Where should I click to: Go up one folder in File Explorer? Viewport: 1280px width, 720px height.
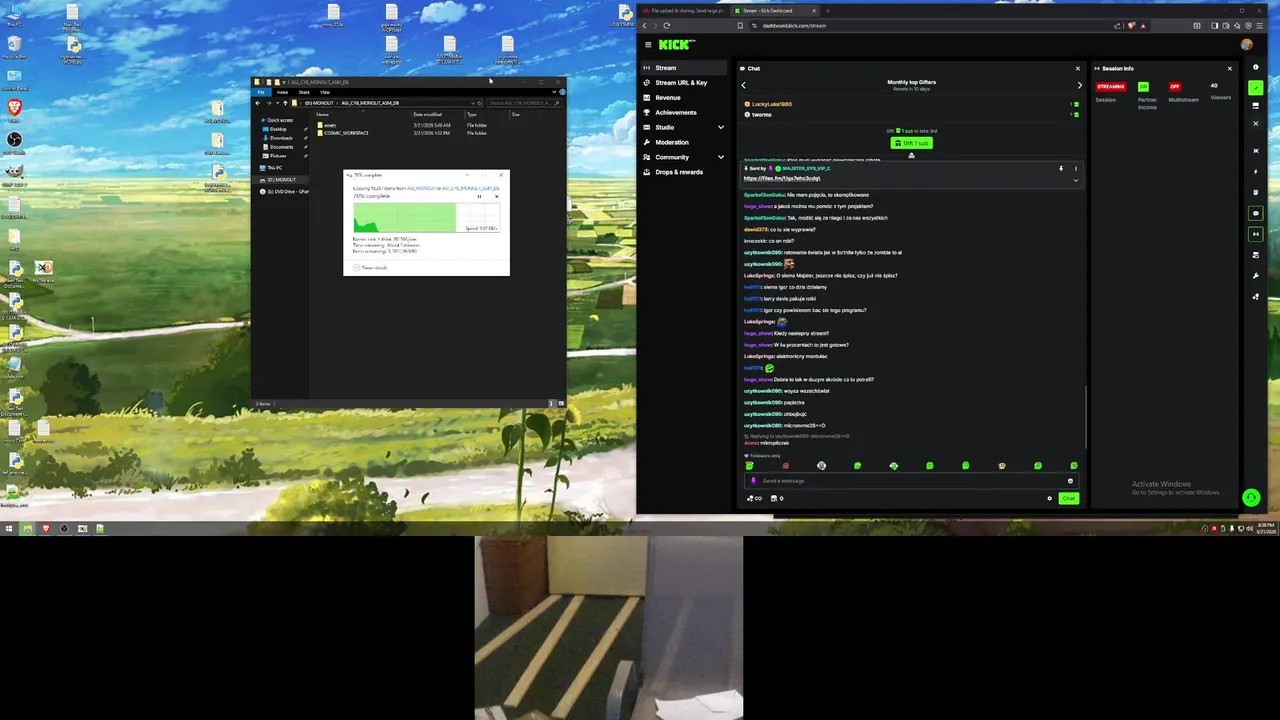pyautogui.click(x=285, y=103)
